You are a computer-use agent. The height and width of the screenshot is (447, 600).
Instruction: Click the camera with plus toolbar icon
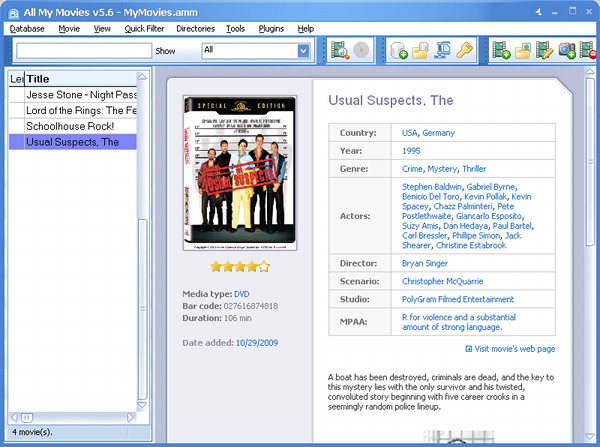(567, 50)
